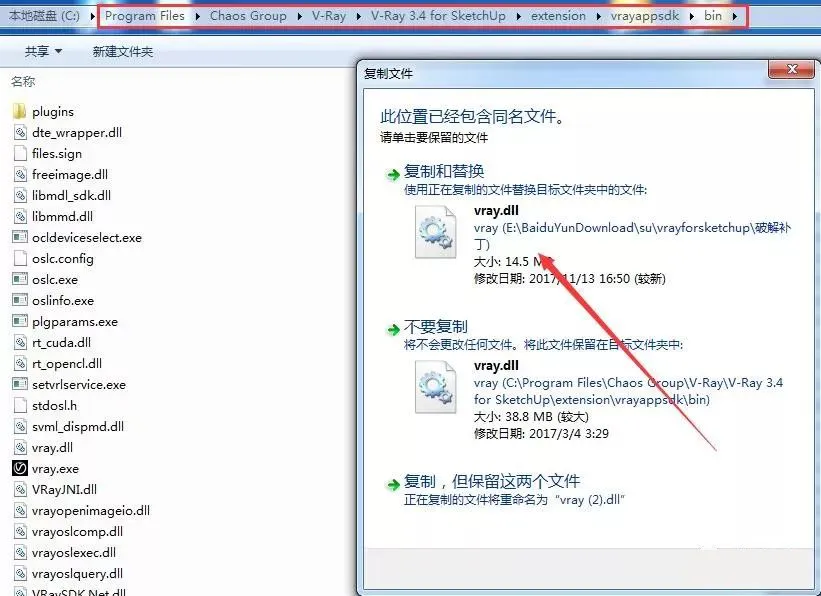Expand arrow after Chaos Group breadcrumb

(x=299, y=16)
